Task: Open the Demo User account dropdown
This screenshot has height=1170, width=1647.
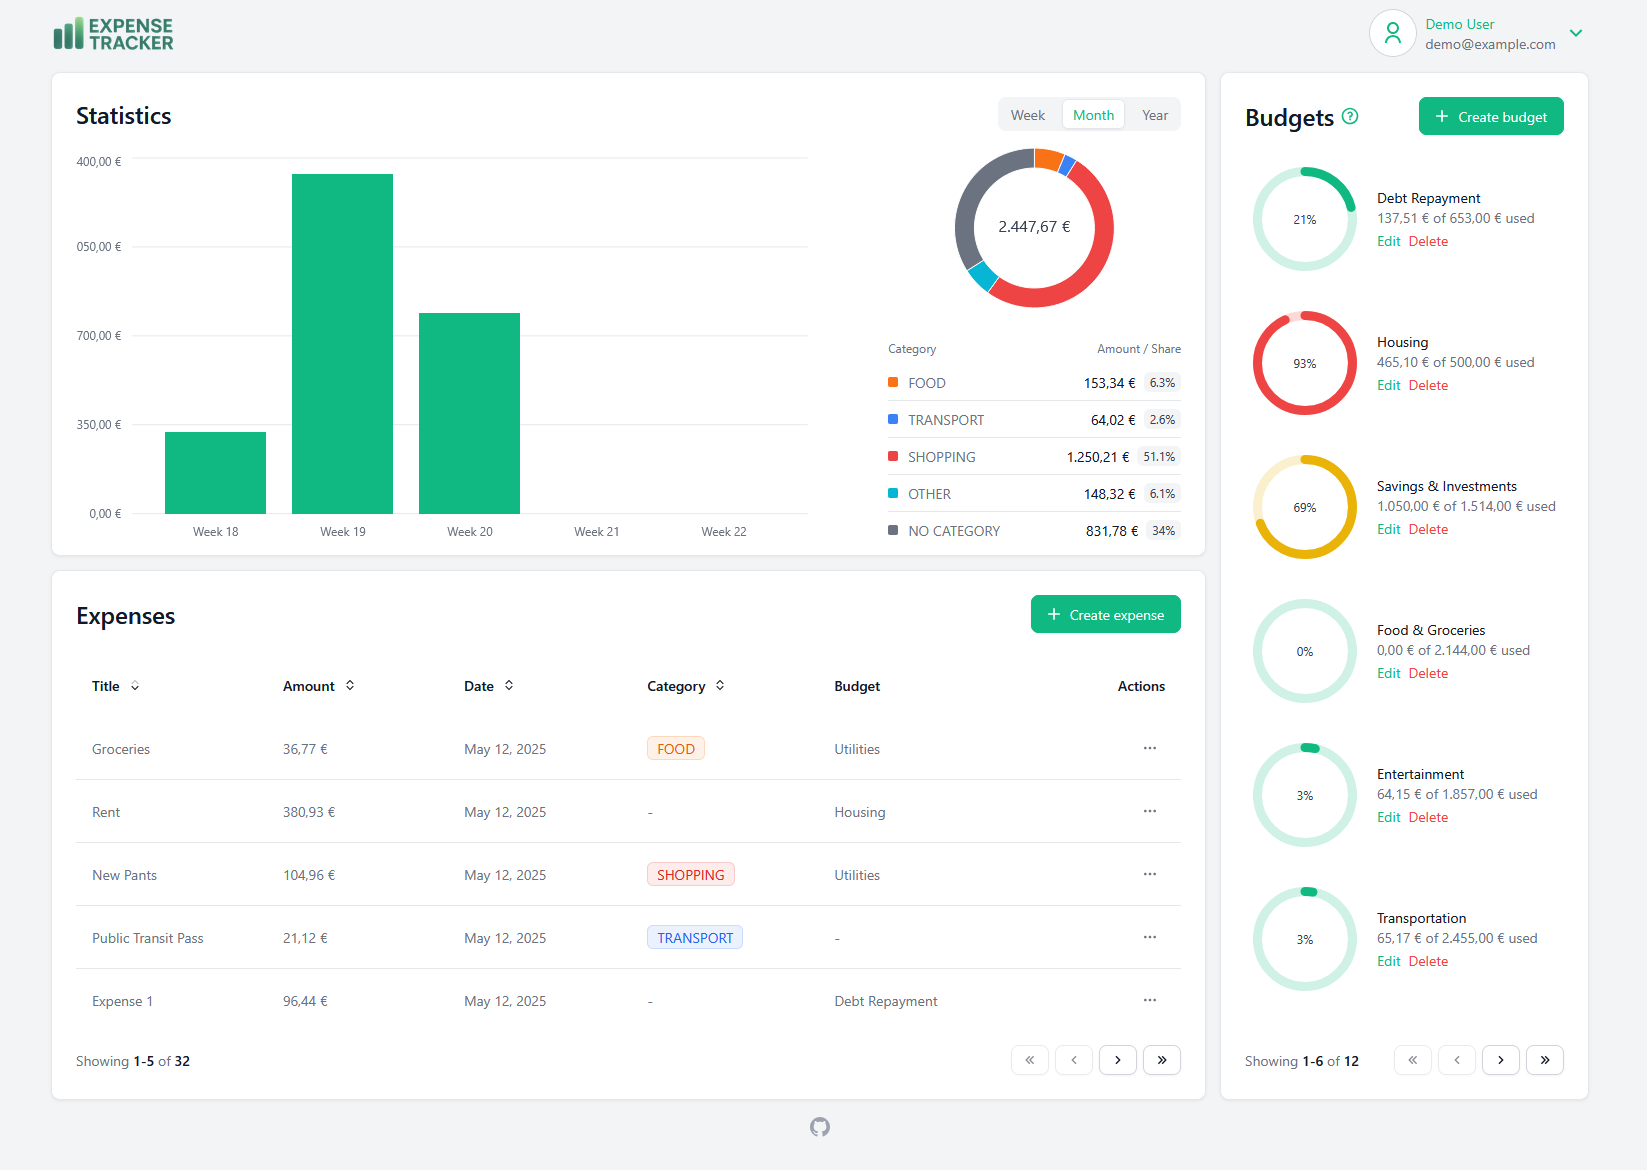Action: [1577, 33]
